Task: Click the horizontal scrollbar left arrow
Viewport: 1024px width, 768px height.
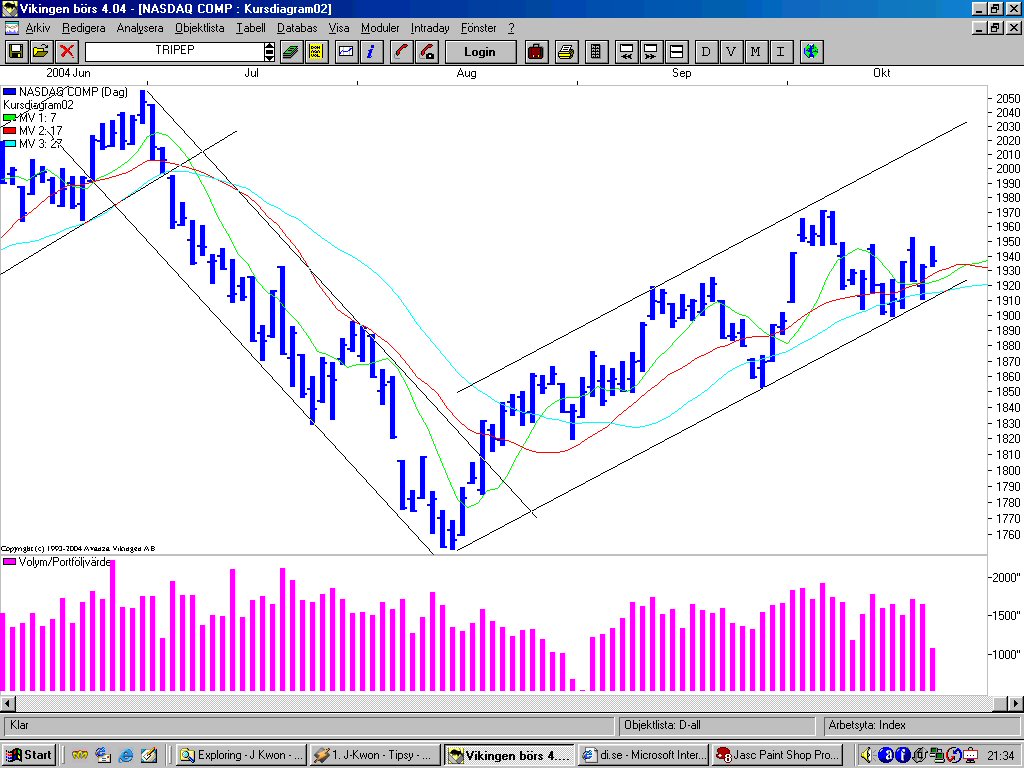Action: coord(8,704)
